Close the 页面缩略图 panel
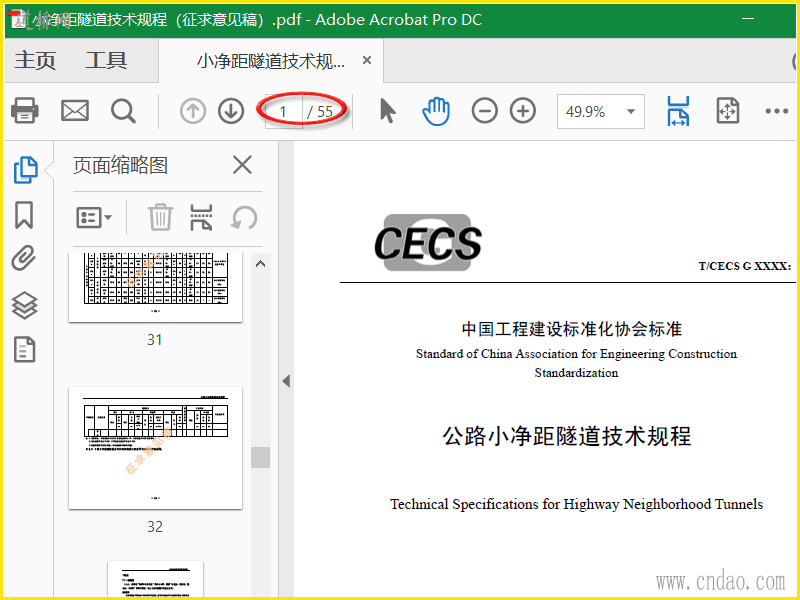 point(242,165)
